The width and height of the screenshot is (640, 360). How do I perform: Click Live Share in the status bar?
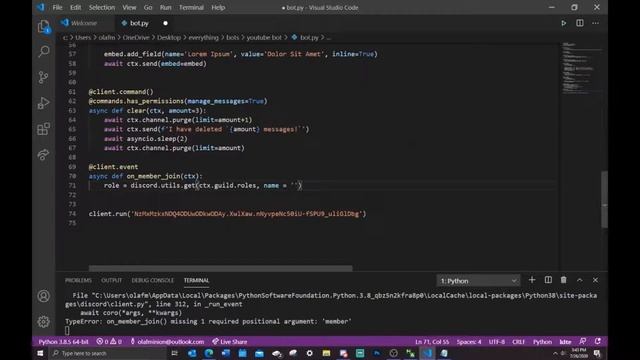(x=229, y=342)
